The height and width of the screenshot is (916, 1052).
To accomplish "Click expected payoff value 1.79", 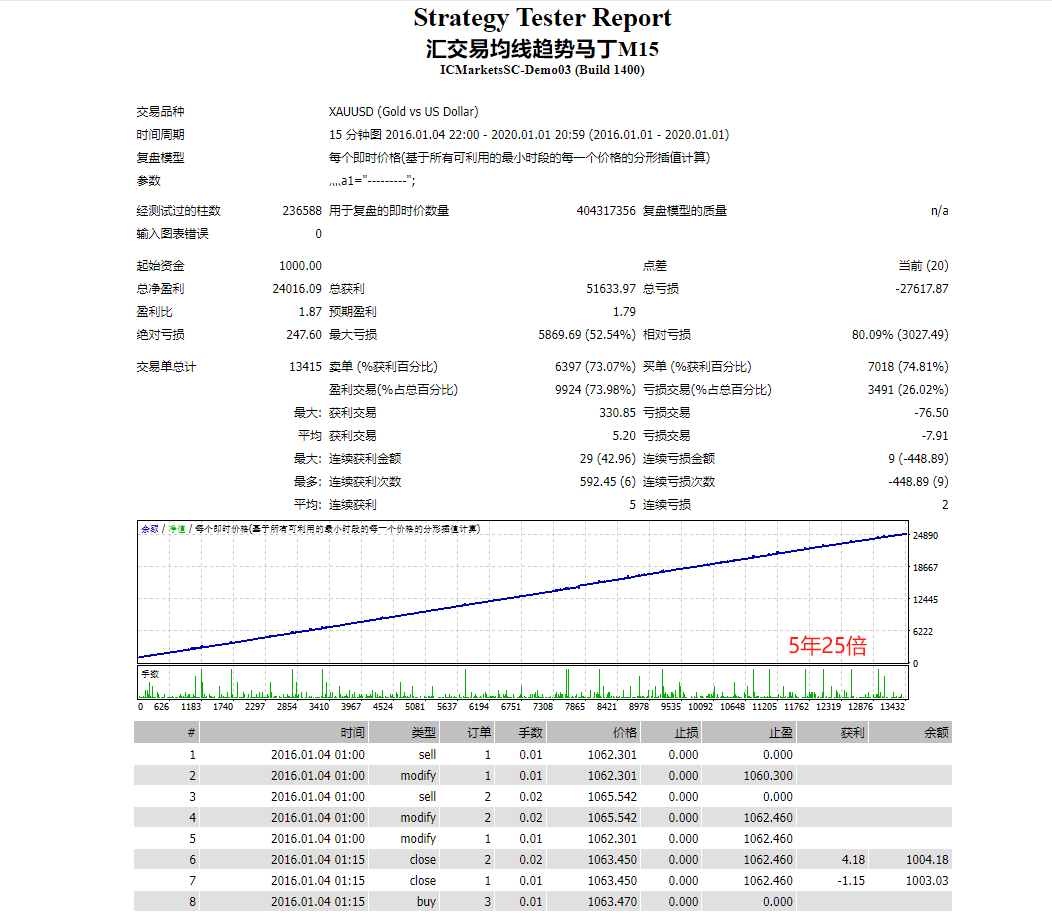I will tap(624, 312).
